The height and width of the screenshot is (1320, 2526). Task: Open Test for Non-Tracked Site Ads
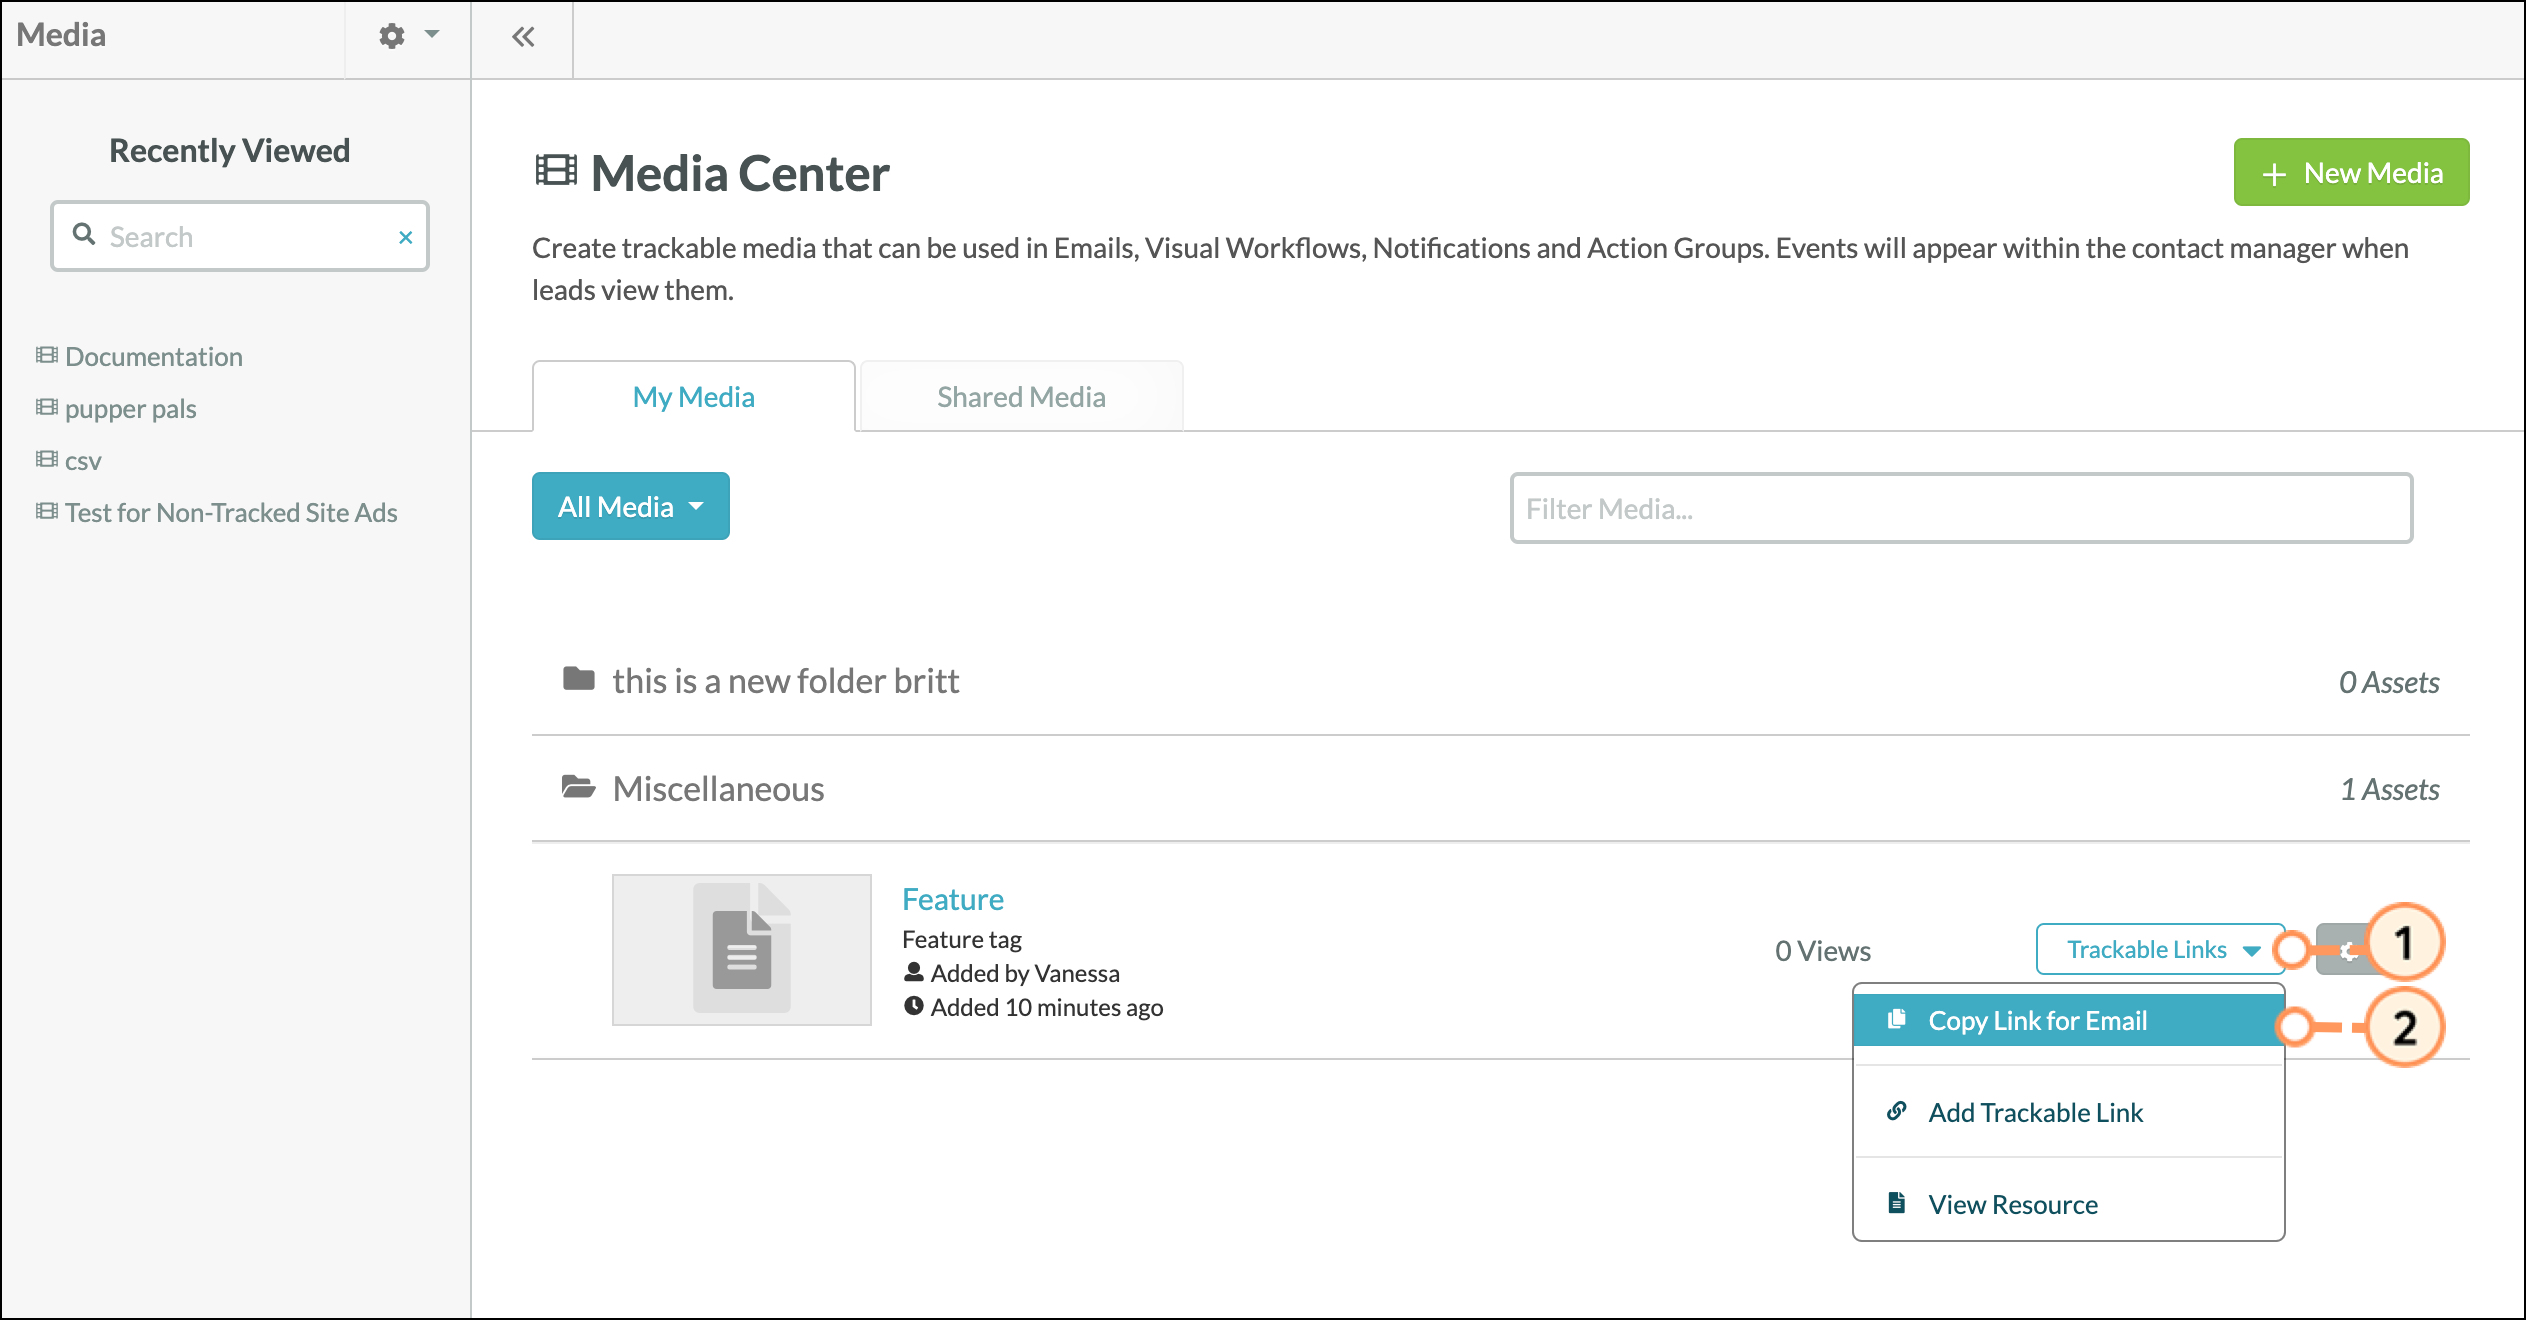point(231,512)
